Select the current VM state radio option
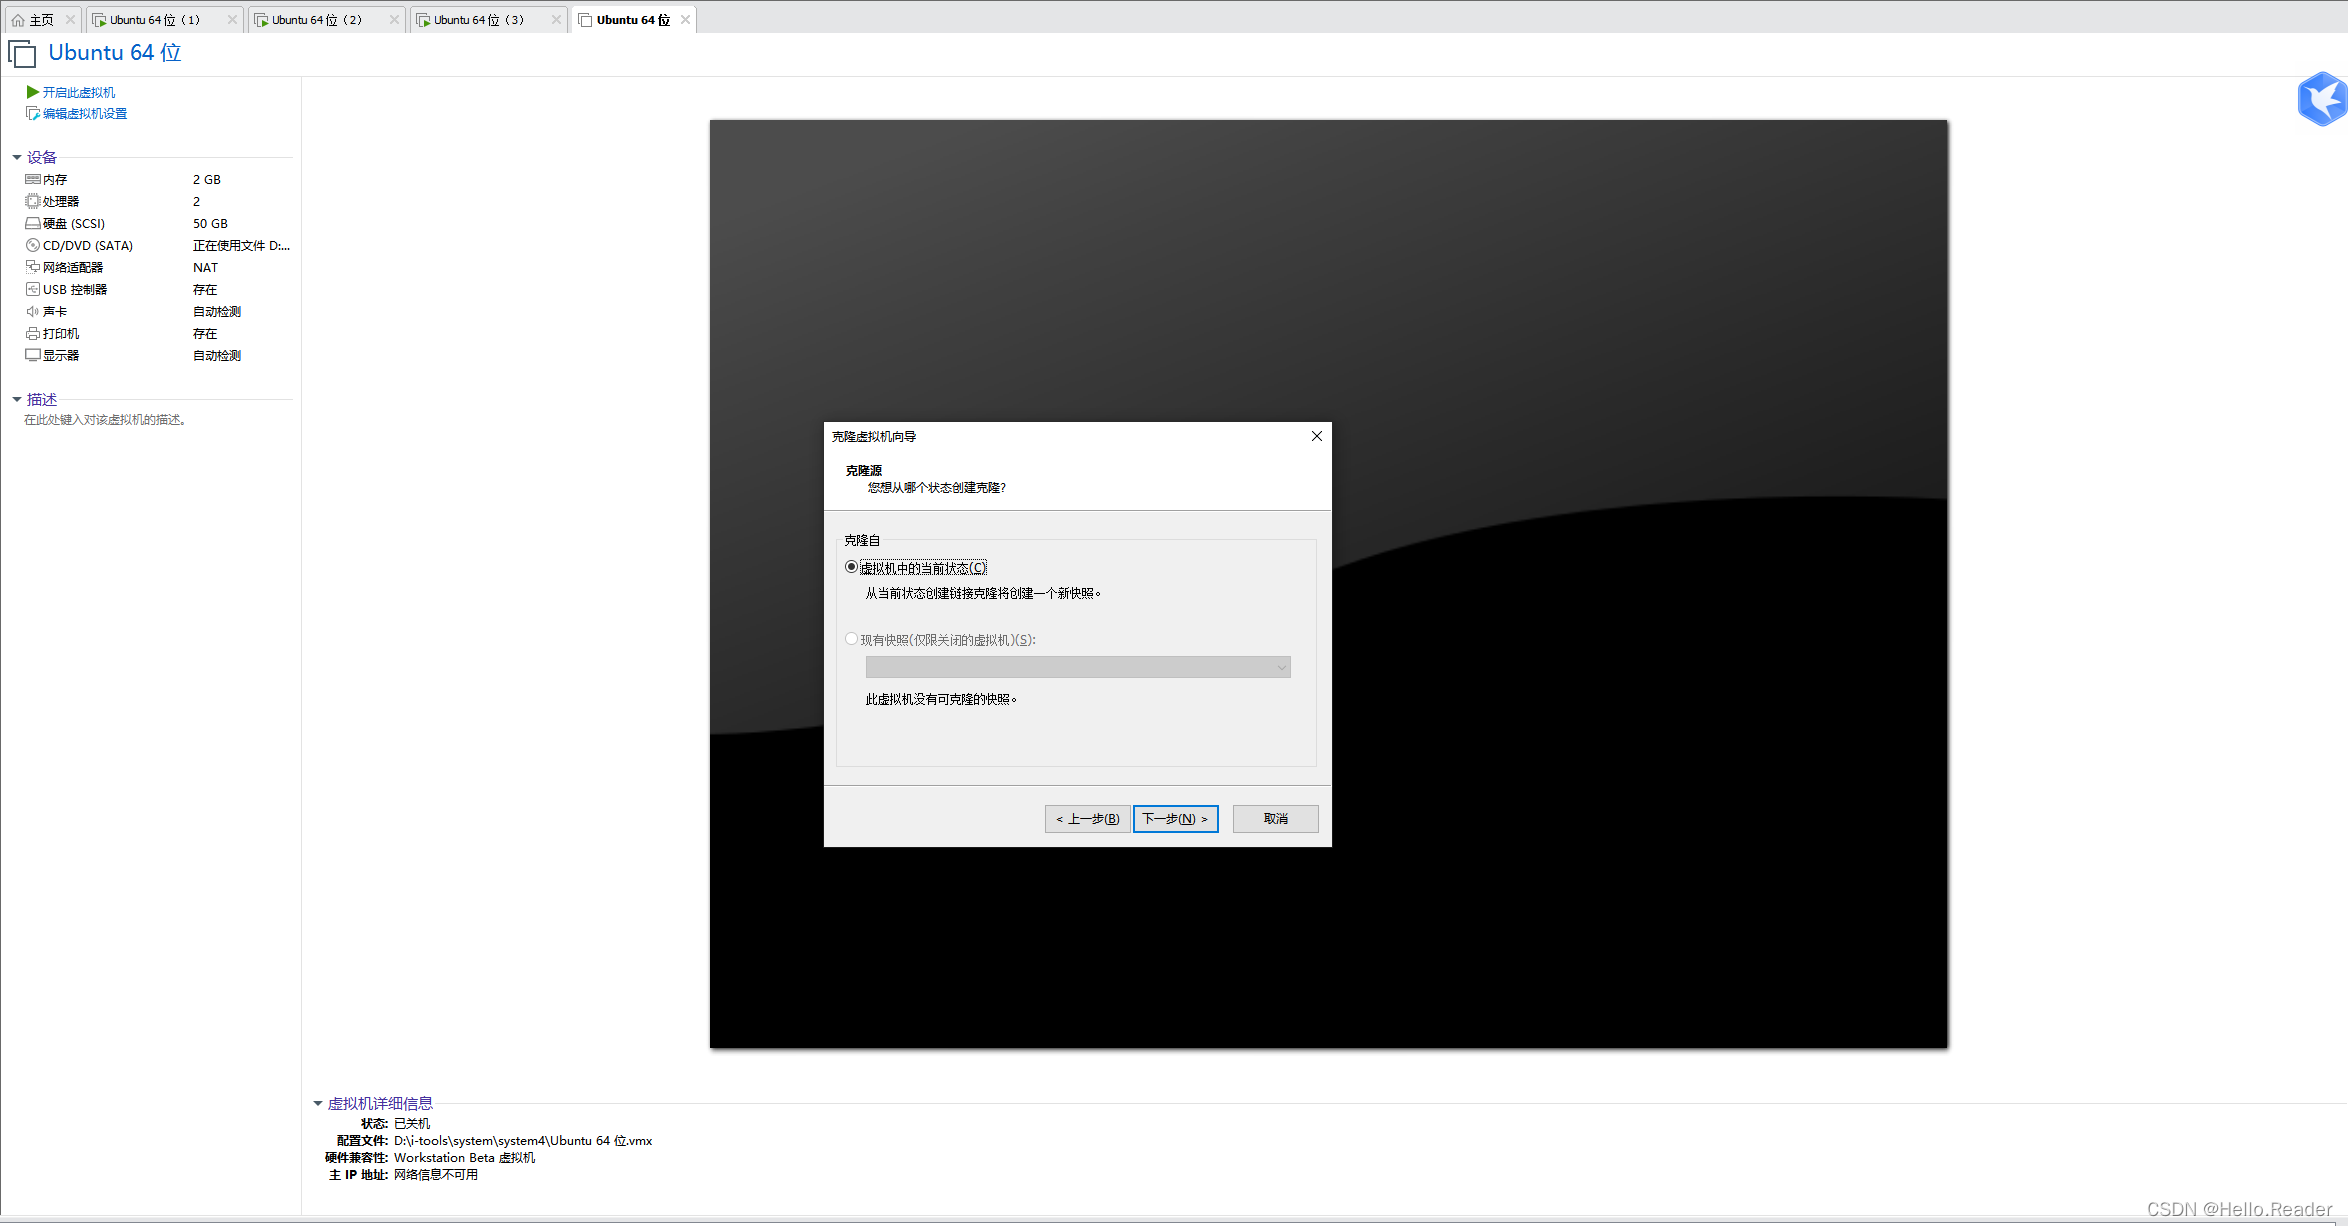 point(852,567)
